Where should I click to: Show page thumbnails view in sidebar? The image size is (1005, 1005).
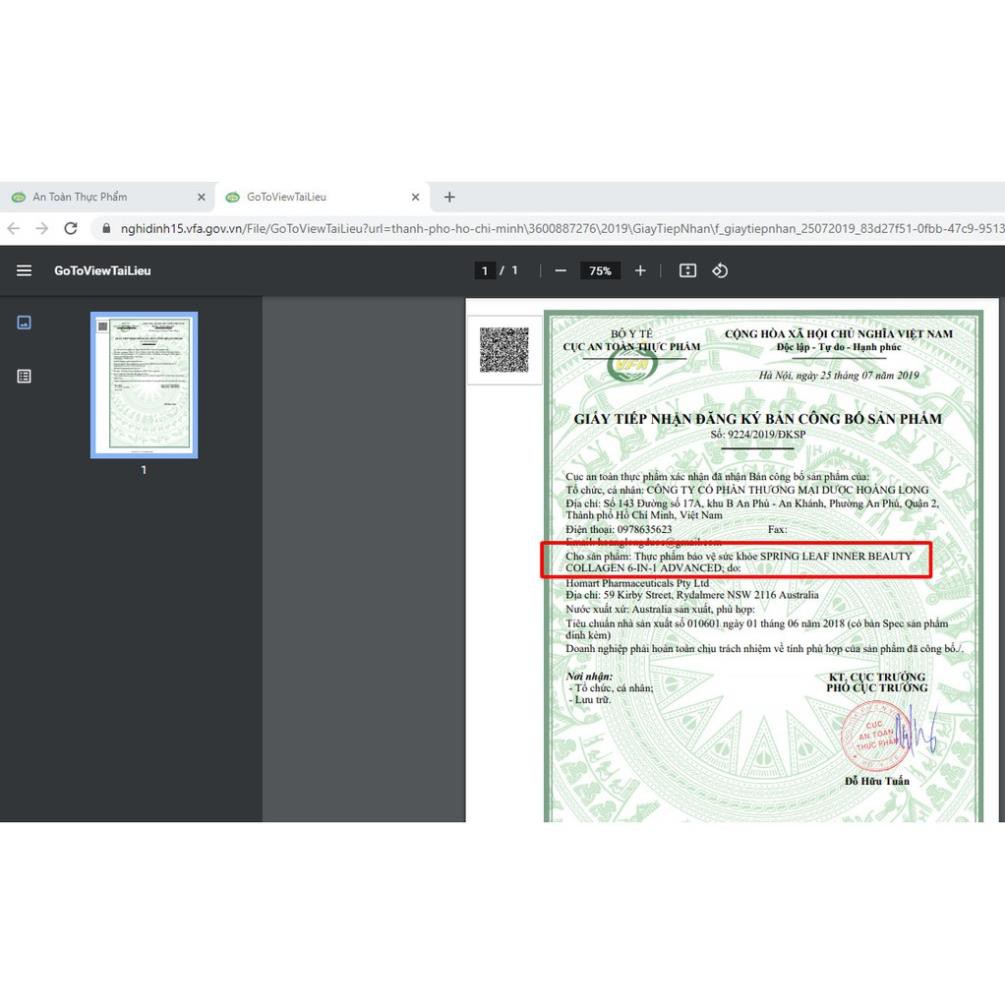tap(24, 323)
